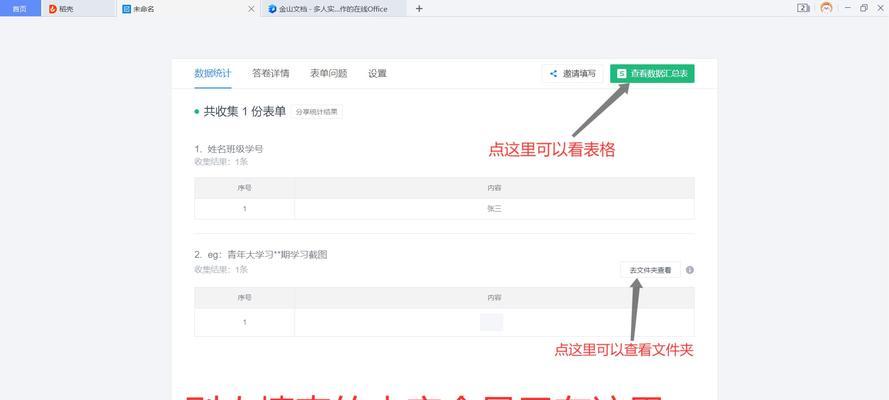889x400 pixels.
Task: Switch to 数据统计 tab
Action: (x=213, y=74)
